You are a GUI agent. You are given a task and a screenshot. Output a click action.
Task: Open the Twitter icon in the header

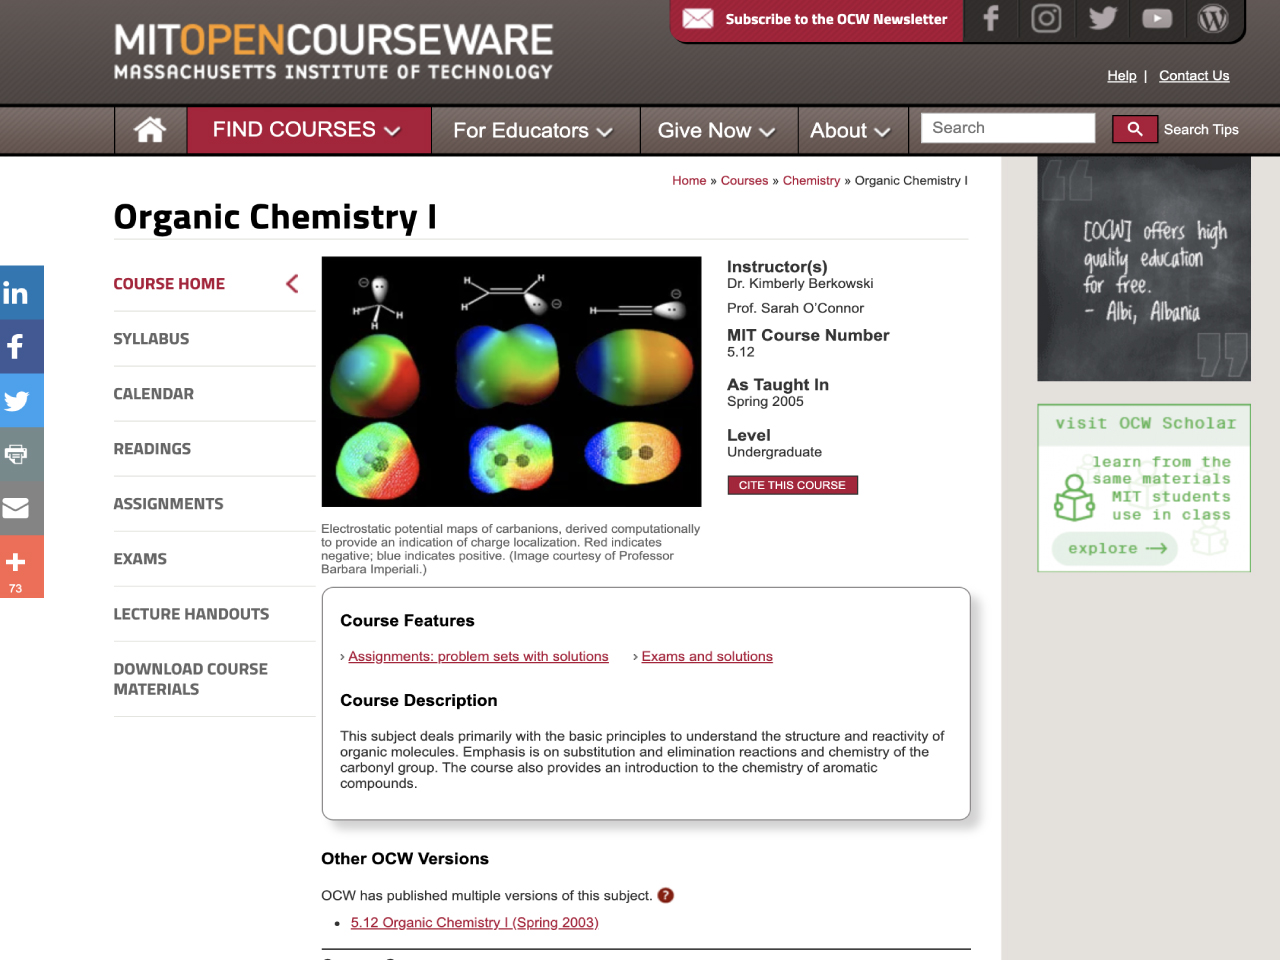click(x=1102, y=18)
